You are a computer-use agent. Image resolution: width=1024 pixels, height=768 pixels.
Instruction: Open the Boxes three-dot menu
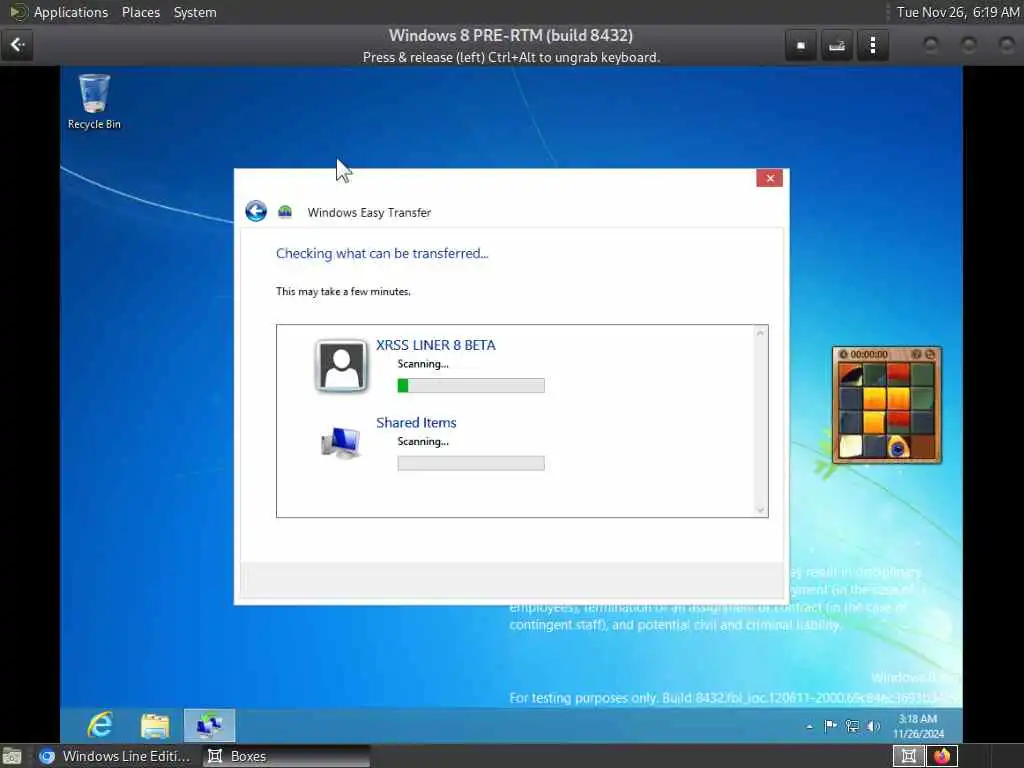[x=872, y=46]
